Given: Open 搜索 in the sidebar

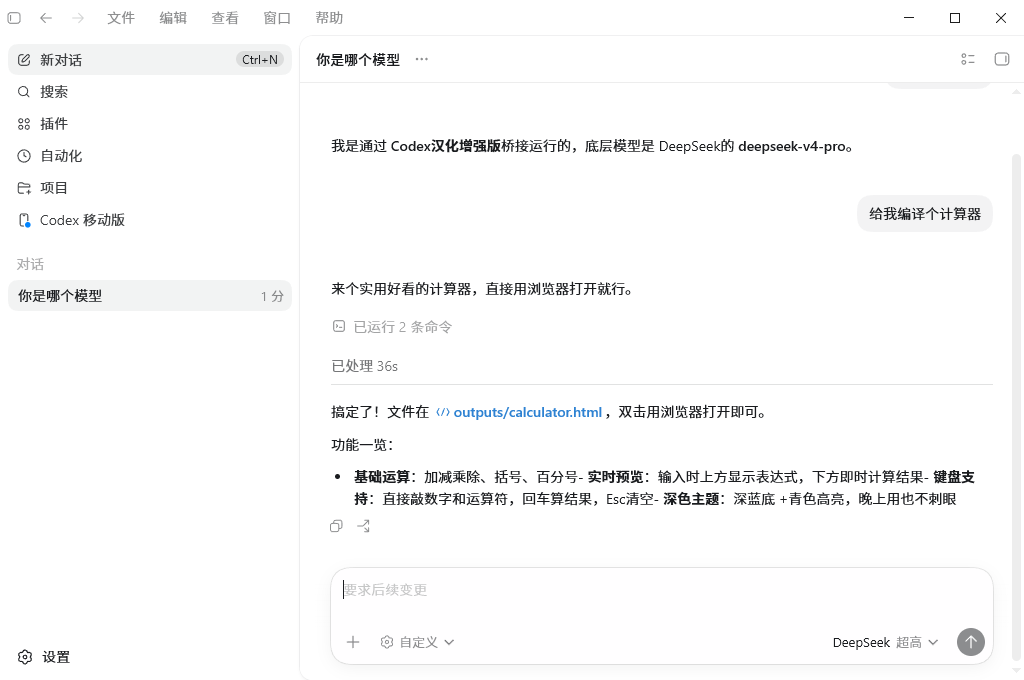Looking at the screenshot, I should tap(150, 91).
